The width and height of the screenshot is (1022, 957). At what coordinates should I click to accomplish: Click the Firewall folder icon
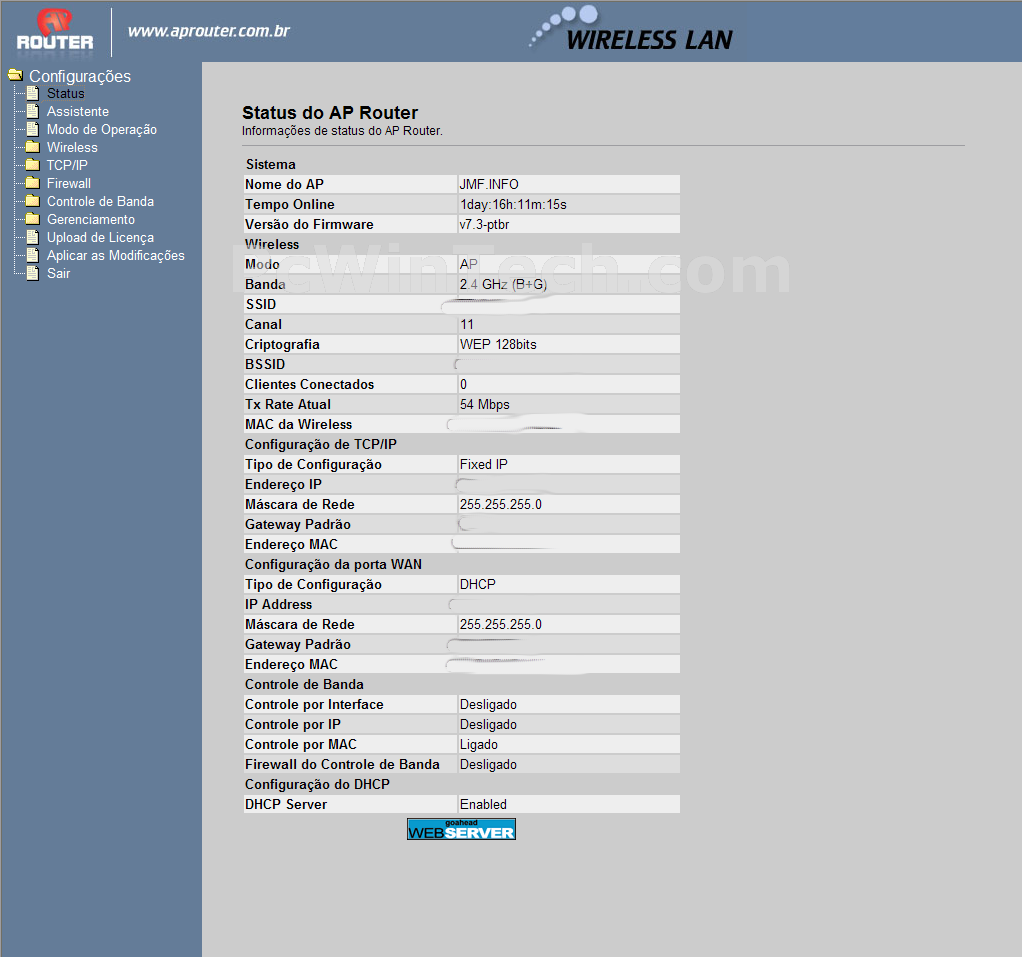(33, 183)
